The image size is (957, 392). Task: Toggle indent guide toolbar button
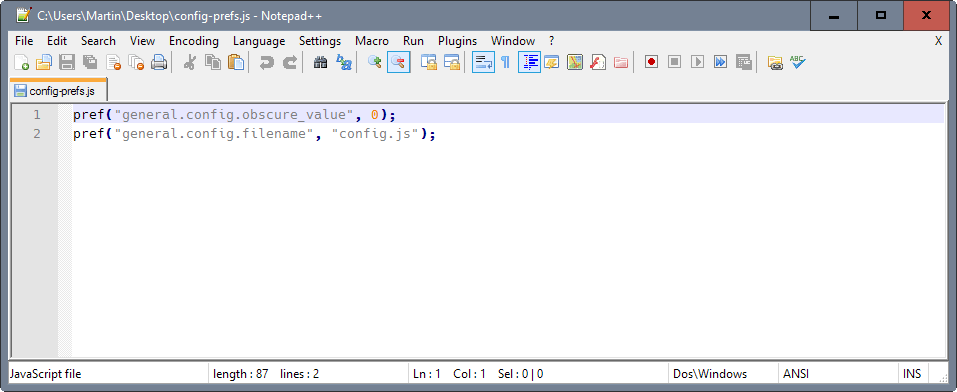(x=529, y=62)
